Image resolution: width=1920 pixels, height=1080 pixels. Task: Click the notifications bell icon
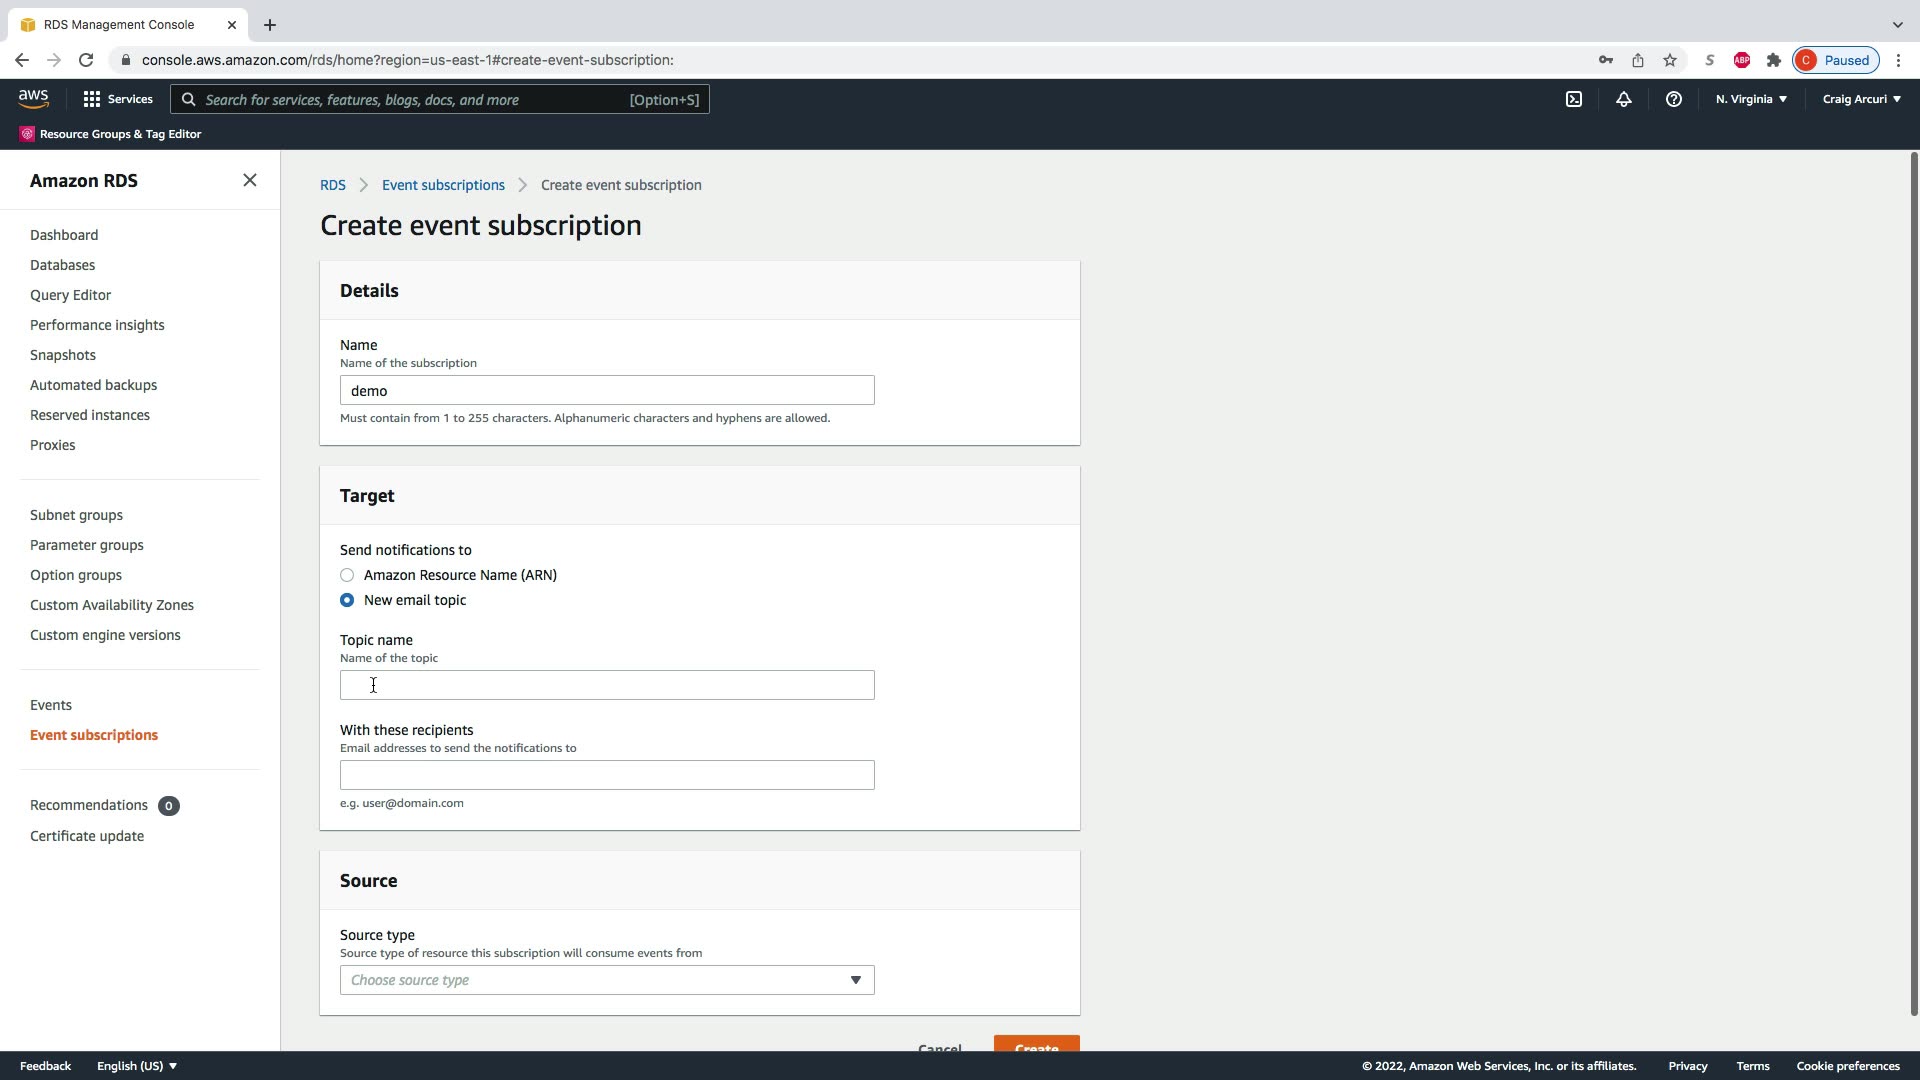point(1623,99)
